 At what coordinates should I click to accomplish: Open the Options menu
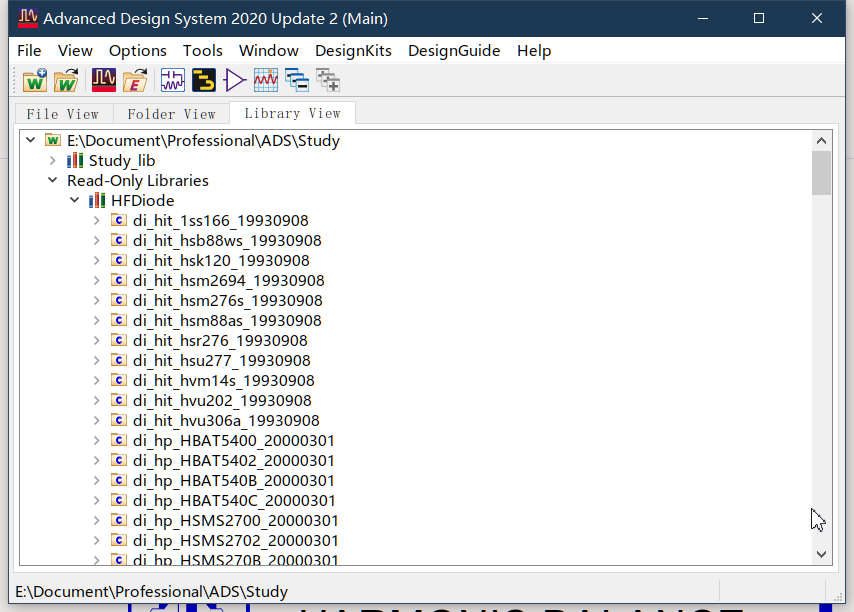click(x=138, y=51)
